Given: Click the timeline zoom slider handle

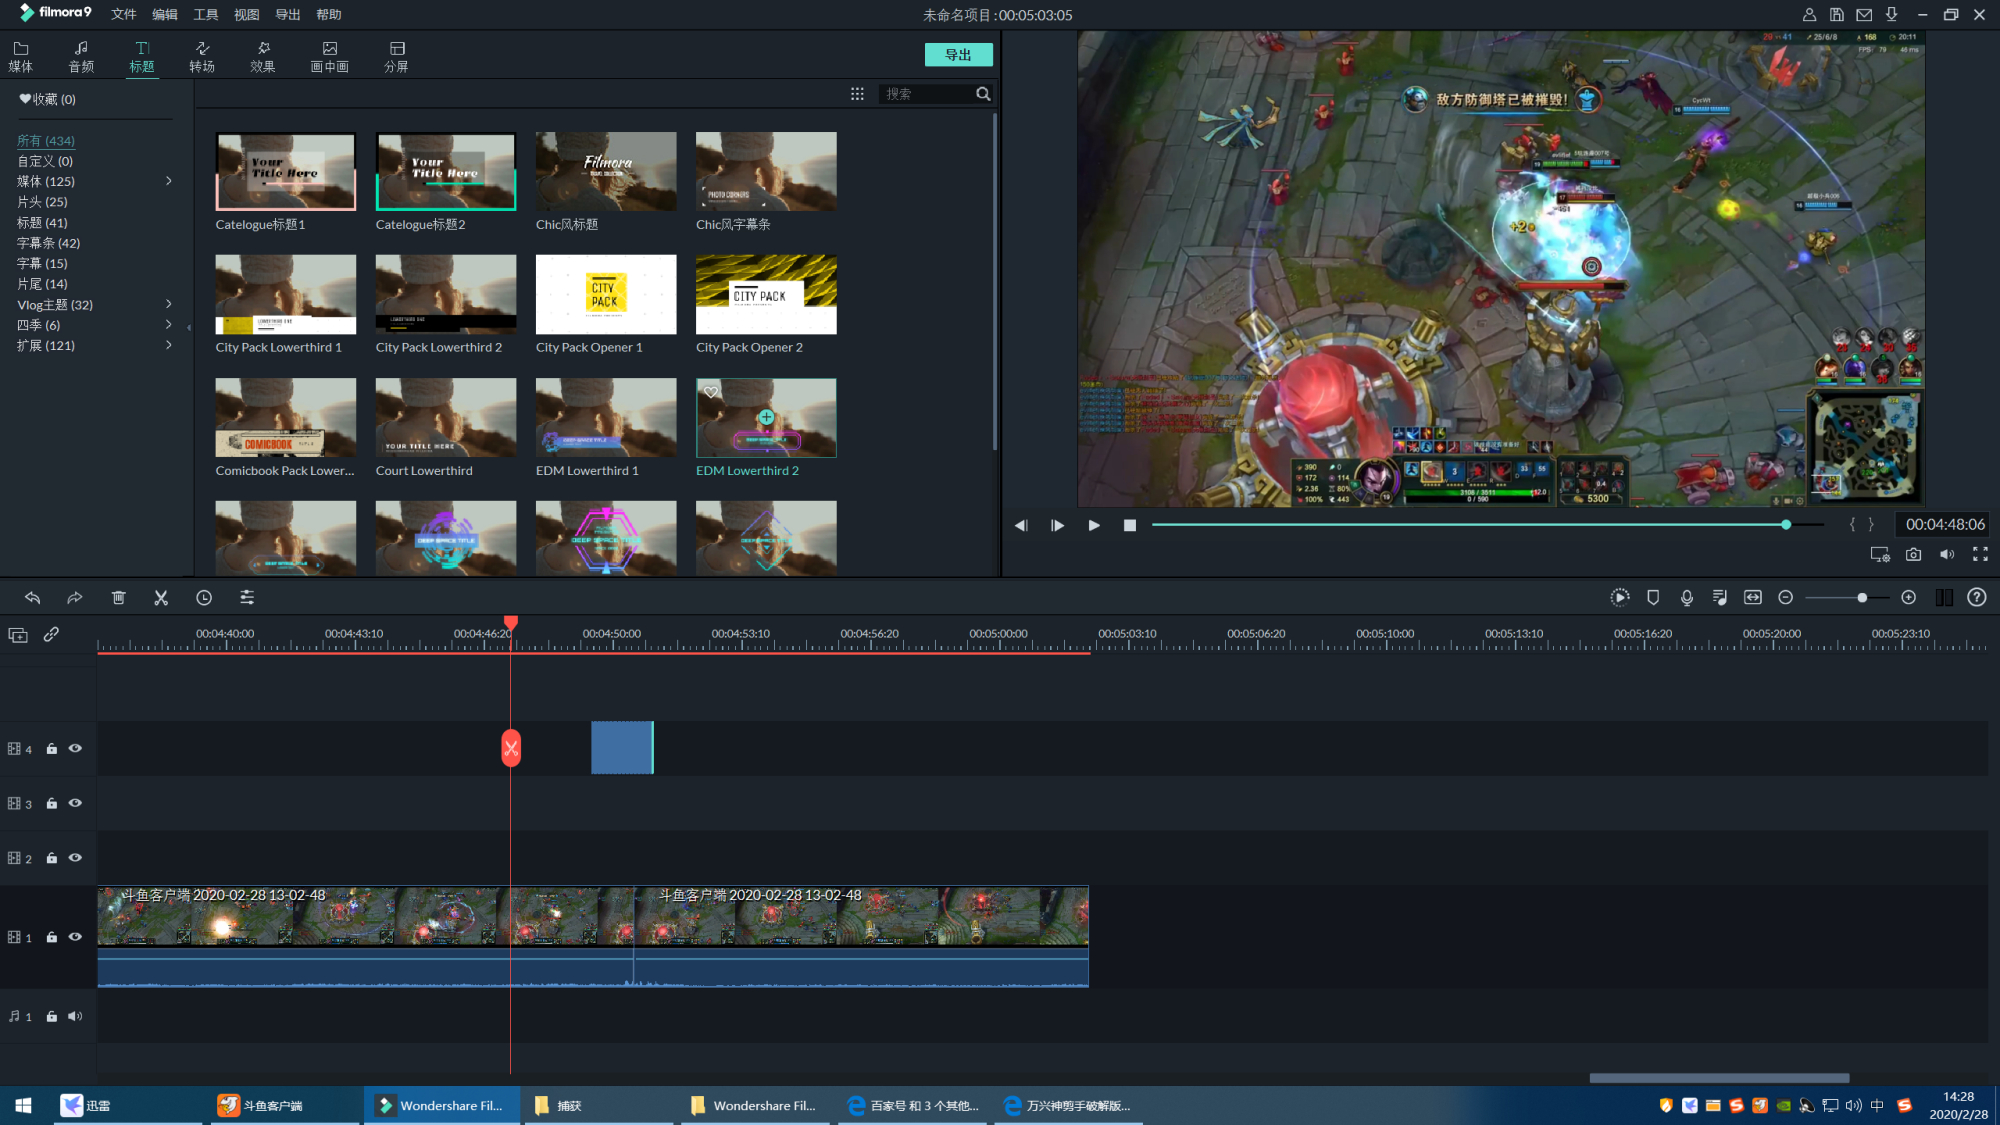Looking at the screenshot, I should pyautogui.click(x=1861, y=598).
